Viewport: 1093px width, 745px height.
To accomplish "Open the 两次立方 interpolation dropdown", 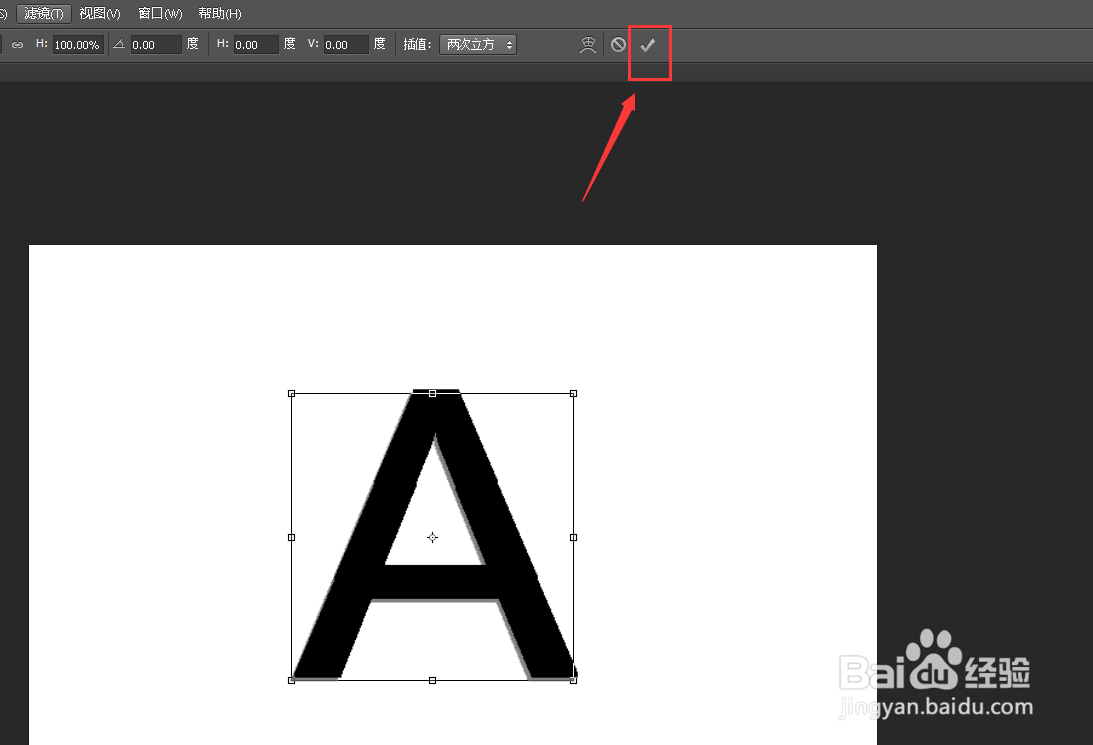I will point(477,44).
